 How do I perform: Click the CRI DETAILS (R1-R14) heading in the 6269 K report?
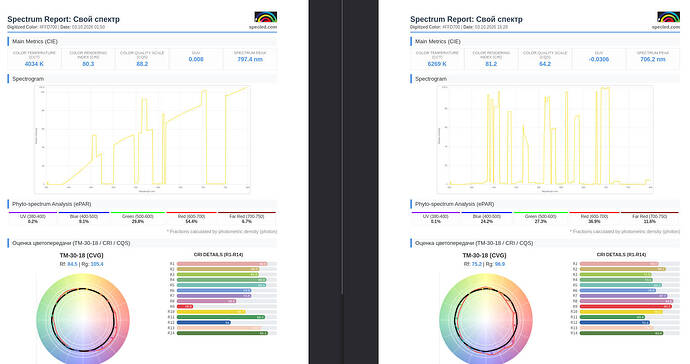(621, 254)
